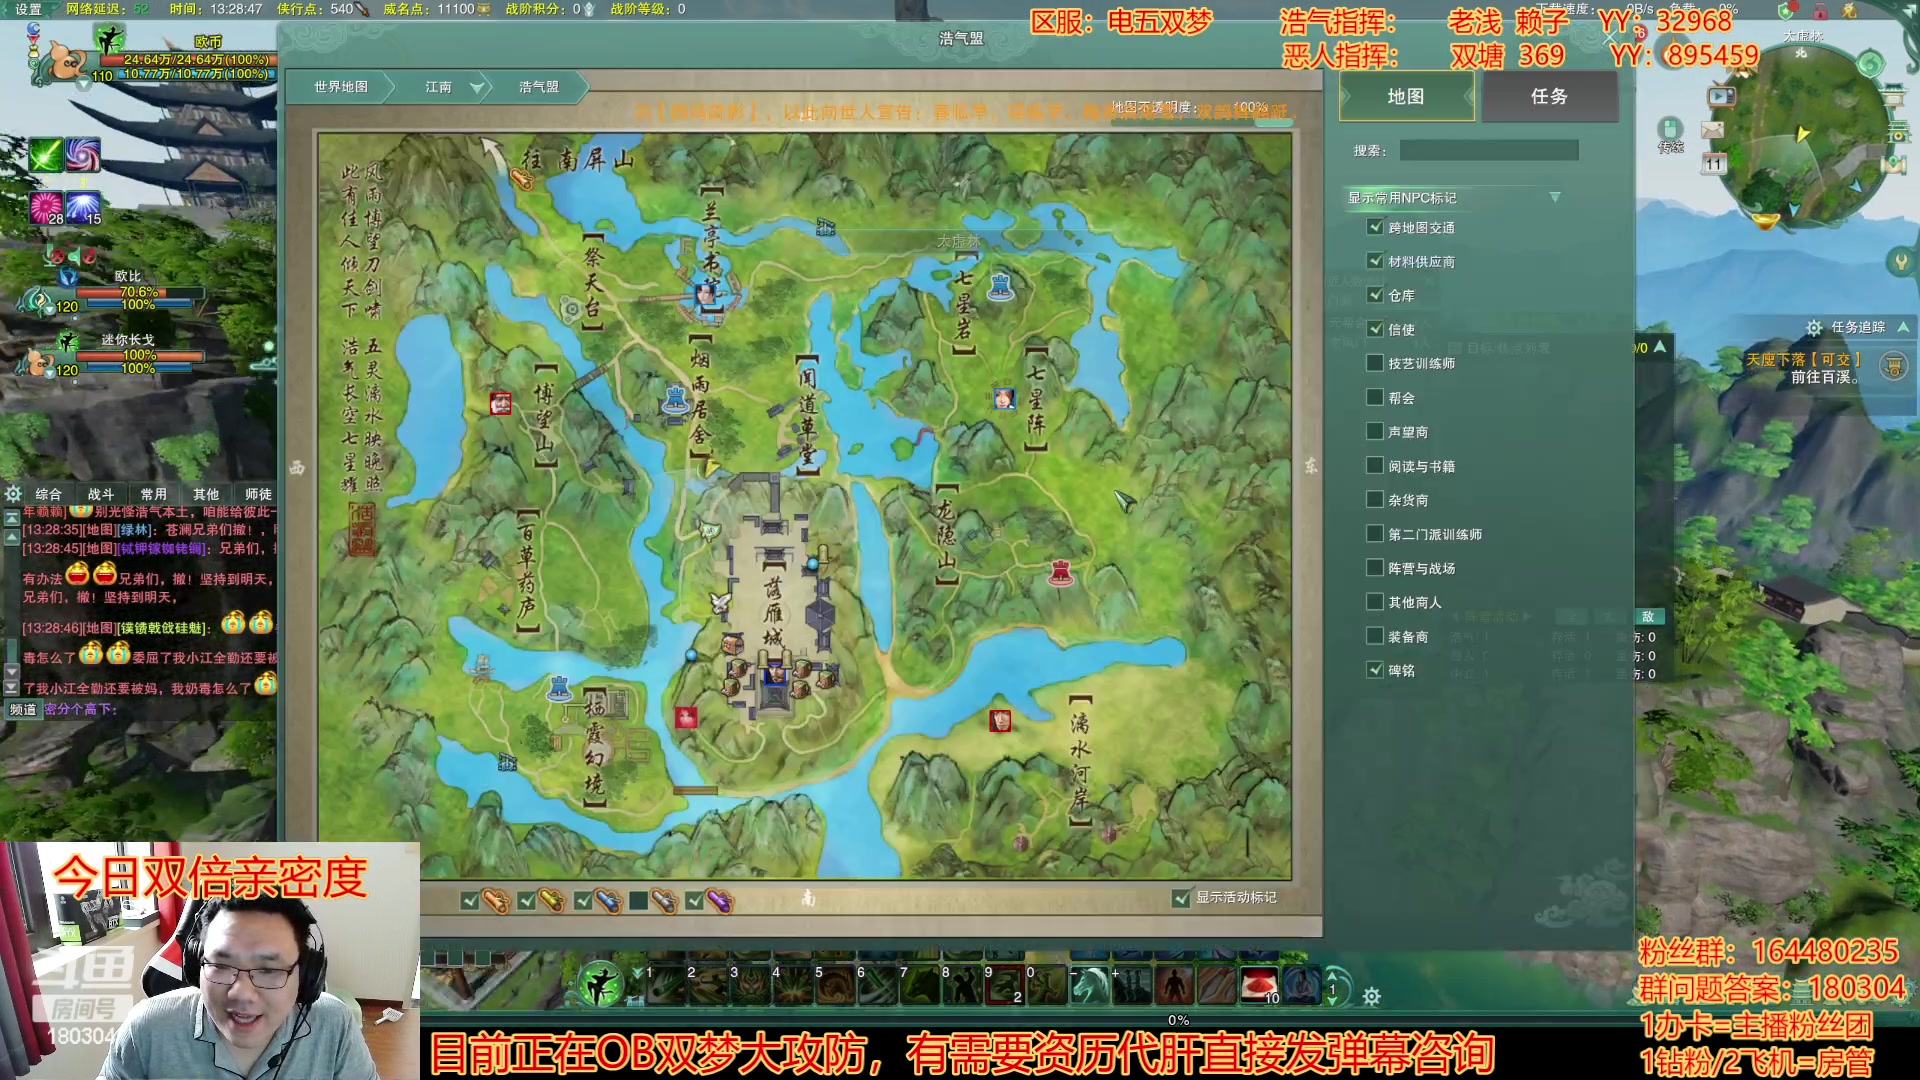Viewport: 1920px width, 1080px height.
Task: Click the qinggong stance round icon
Action: 601,984
